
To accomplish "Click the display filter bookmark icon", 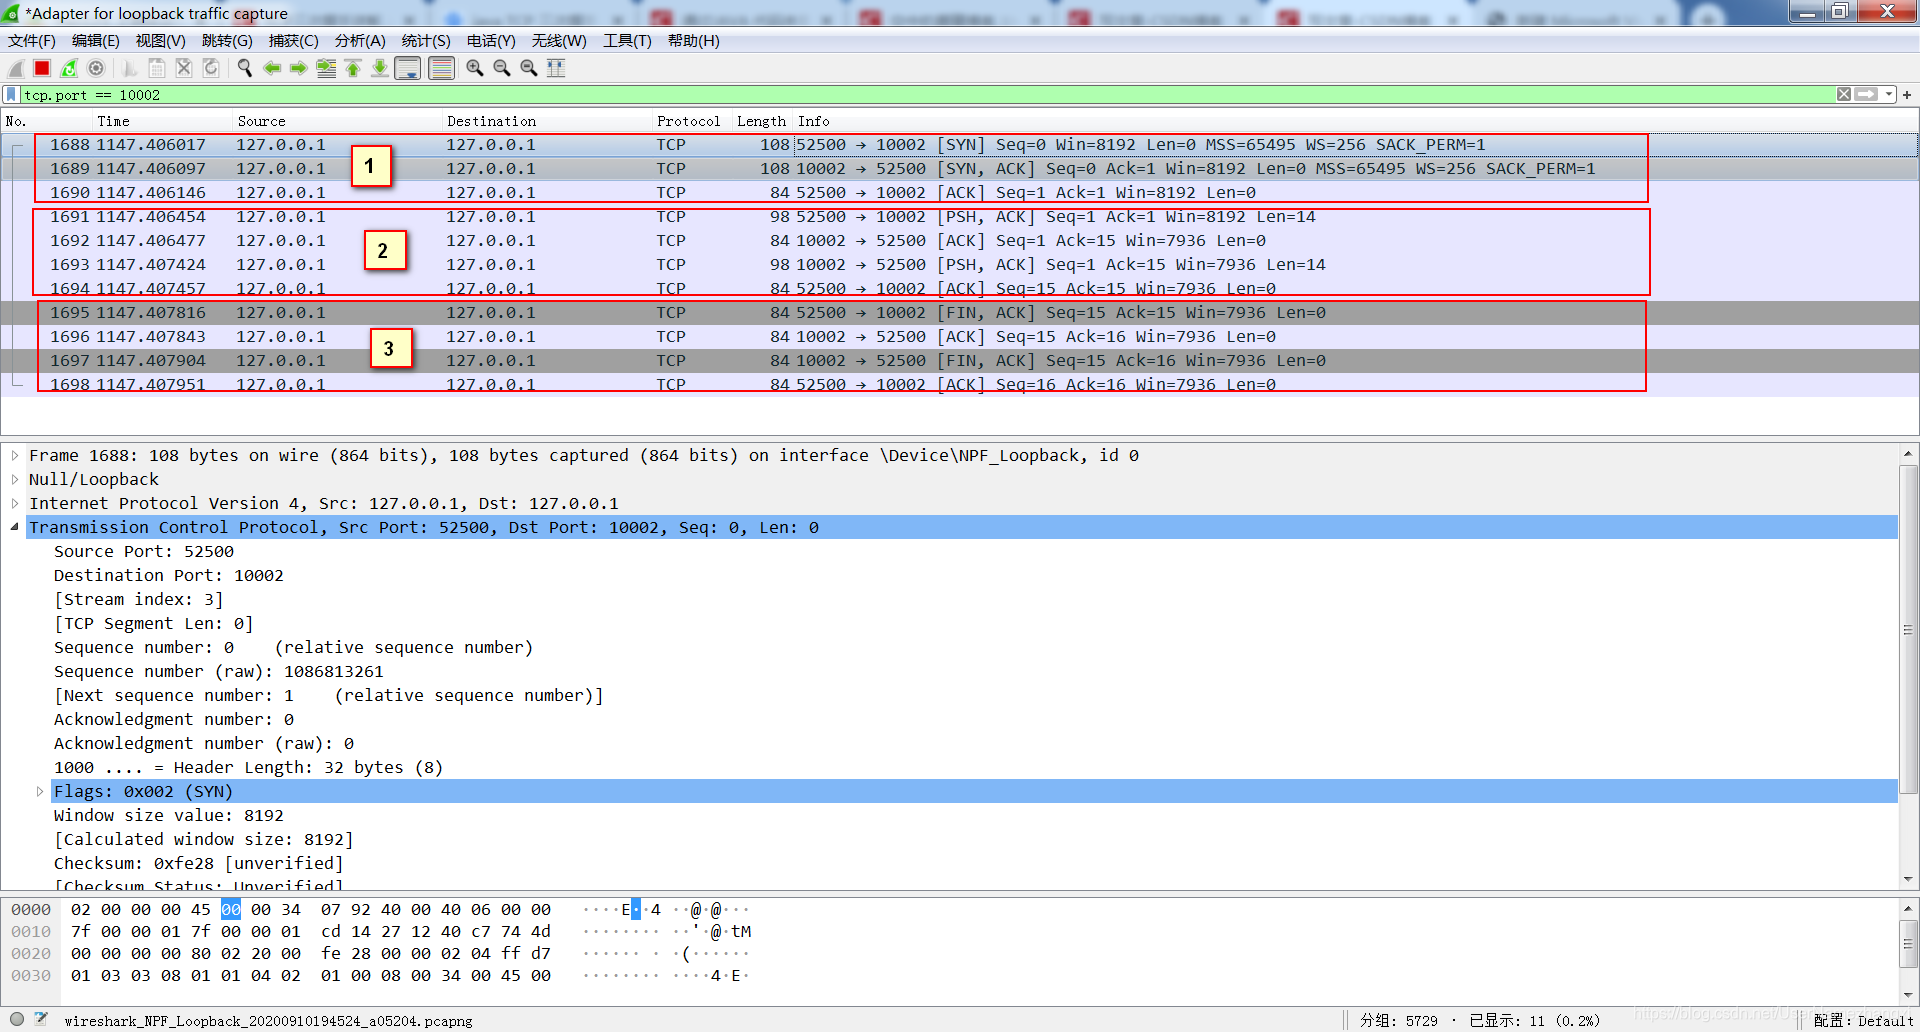I will [x=11, y=95].
